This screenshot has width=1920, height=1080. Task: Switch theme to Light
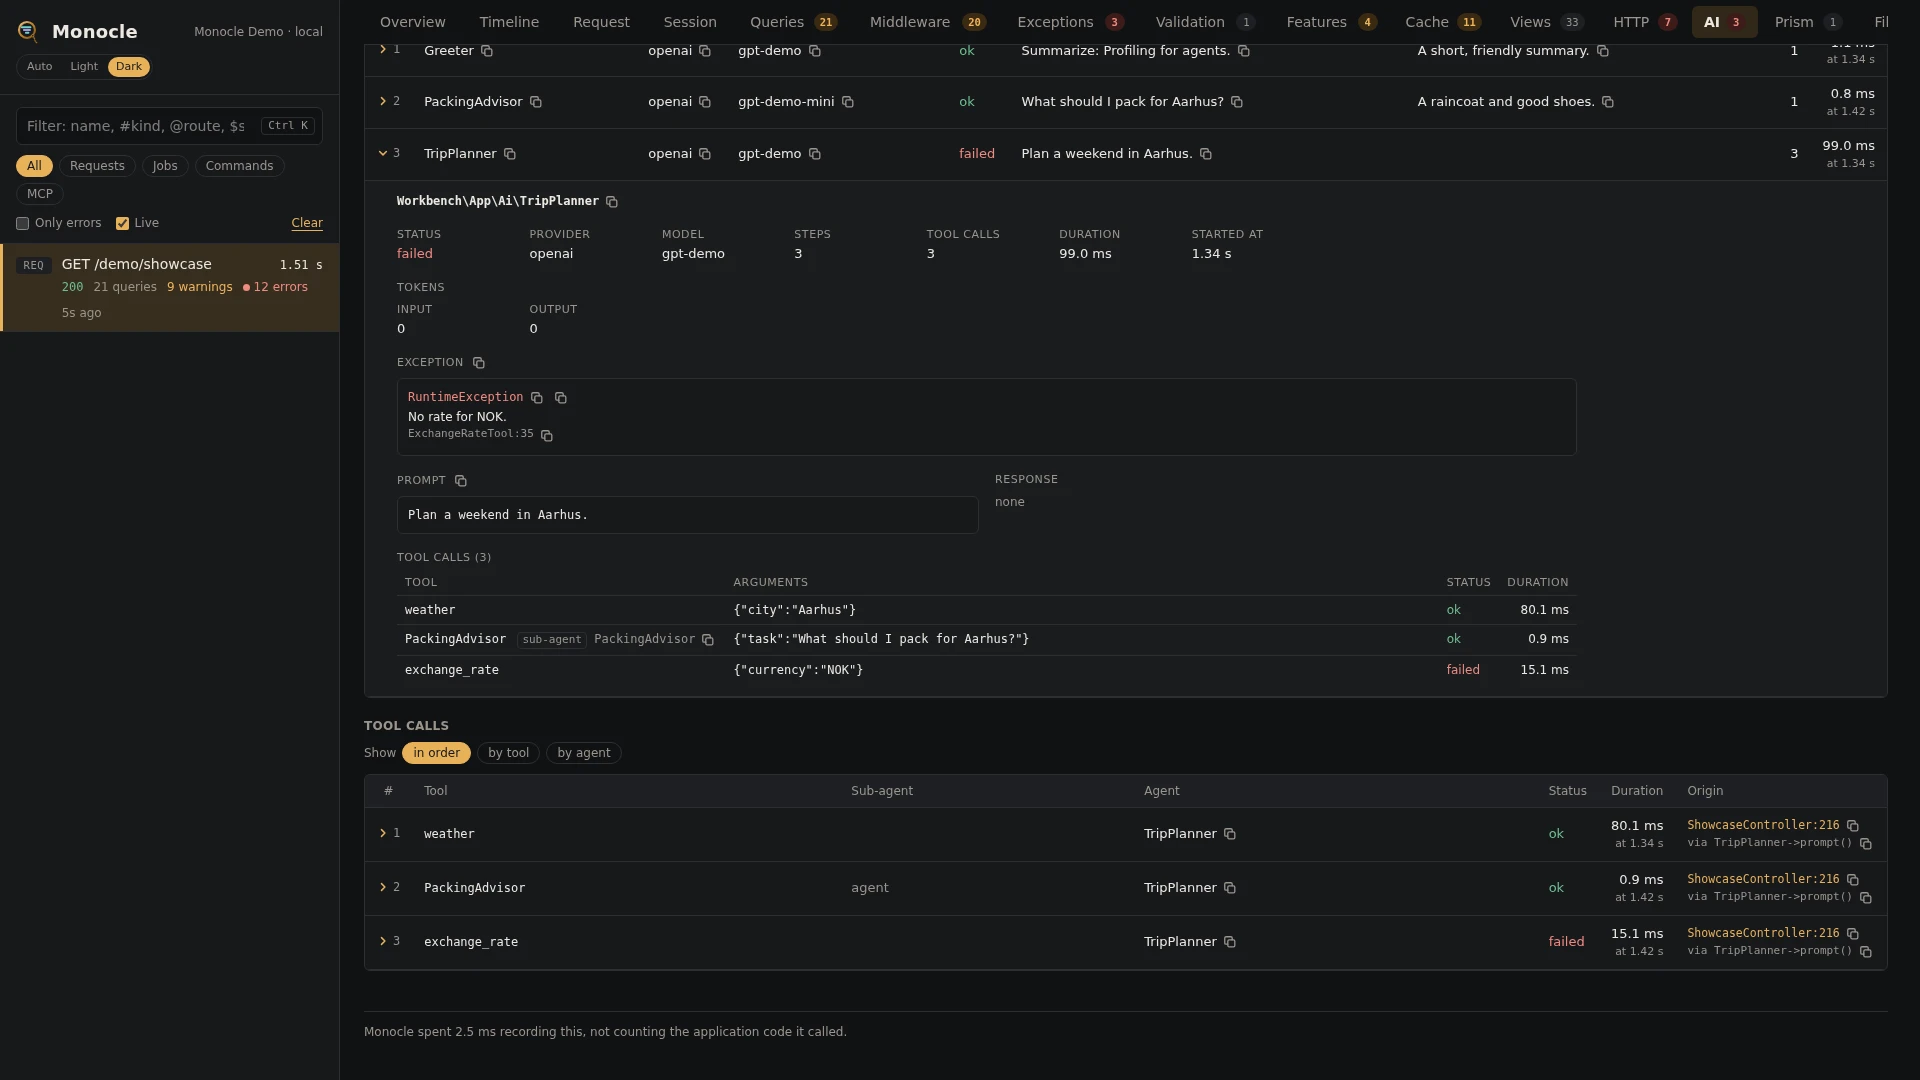84,67
